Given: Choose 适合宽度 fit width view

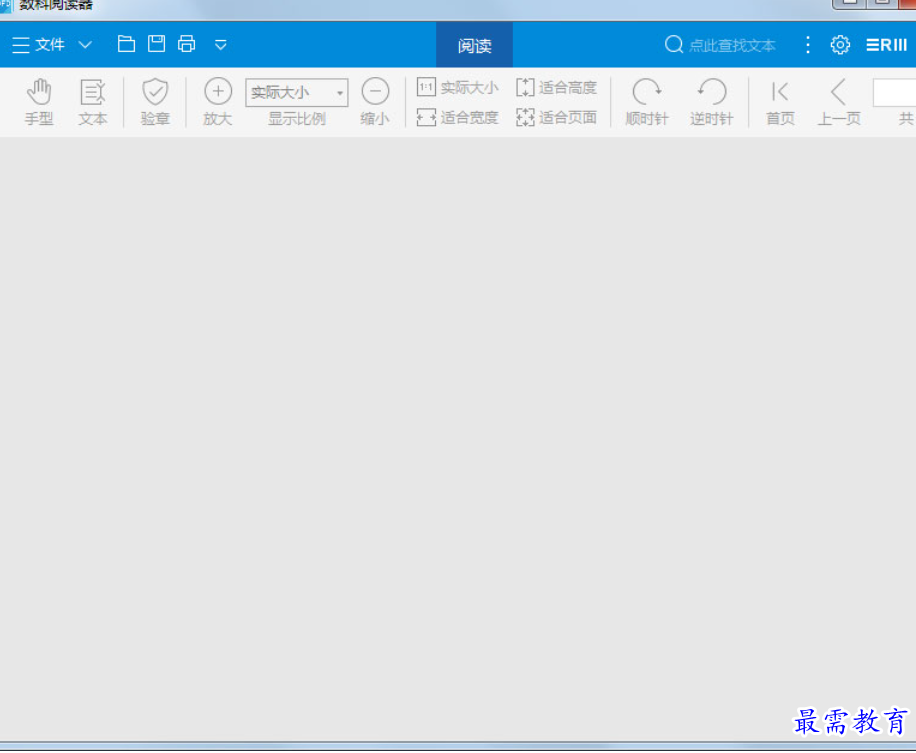Looking at the screenshot, I should click(457, 117).
